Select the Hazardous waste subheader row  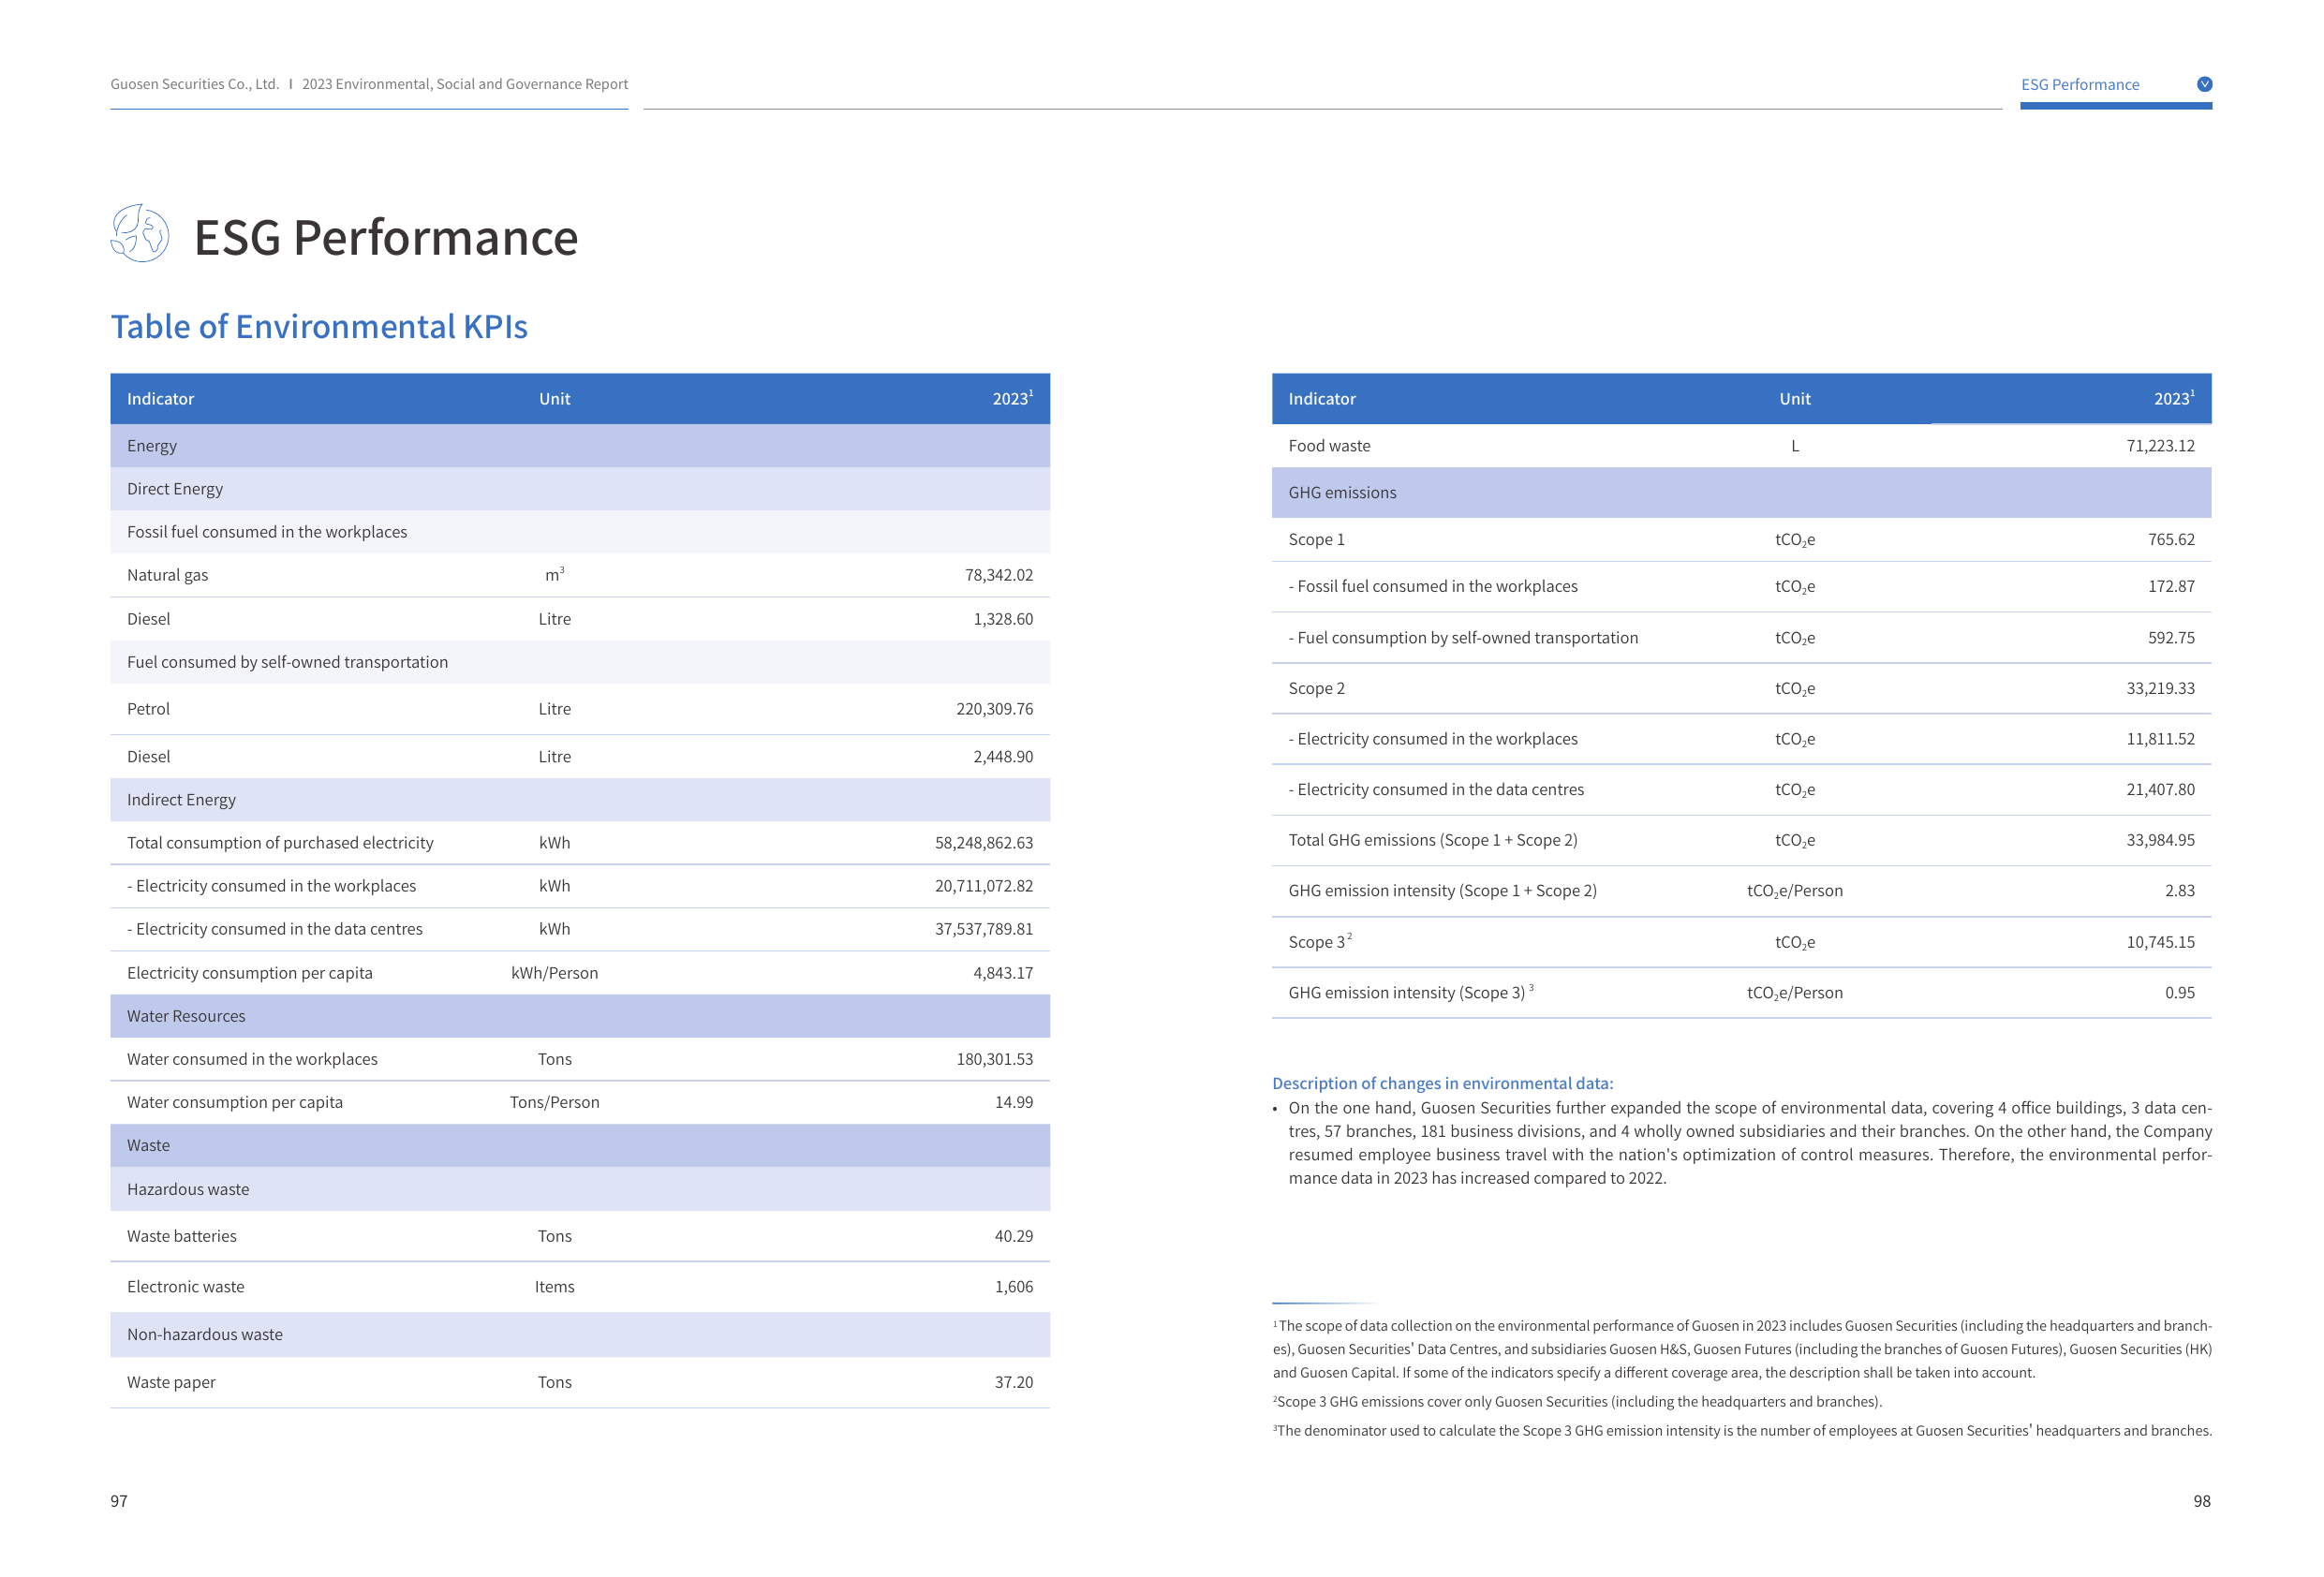click(x=580, y=1189)
